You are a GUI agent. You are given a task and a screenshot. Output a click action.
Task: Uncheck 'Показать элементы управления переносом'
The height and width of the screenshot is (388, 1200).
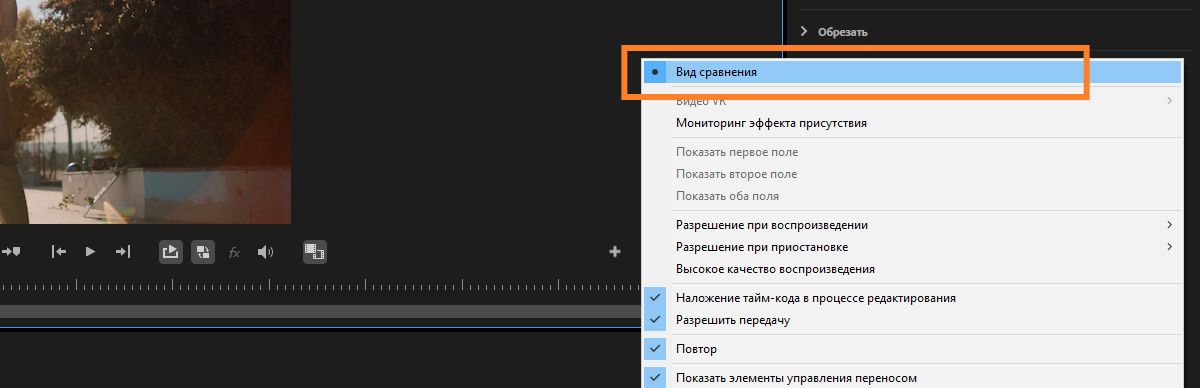(x=911, y=378)
